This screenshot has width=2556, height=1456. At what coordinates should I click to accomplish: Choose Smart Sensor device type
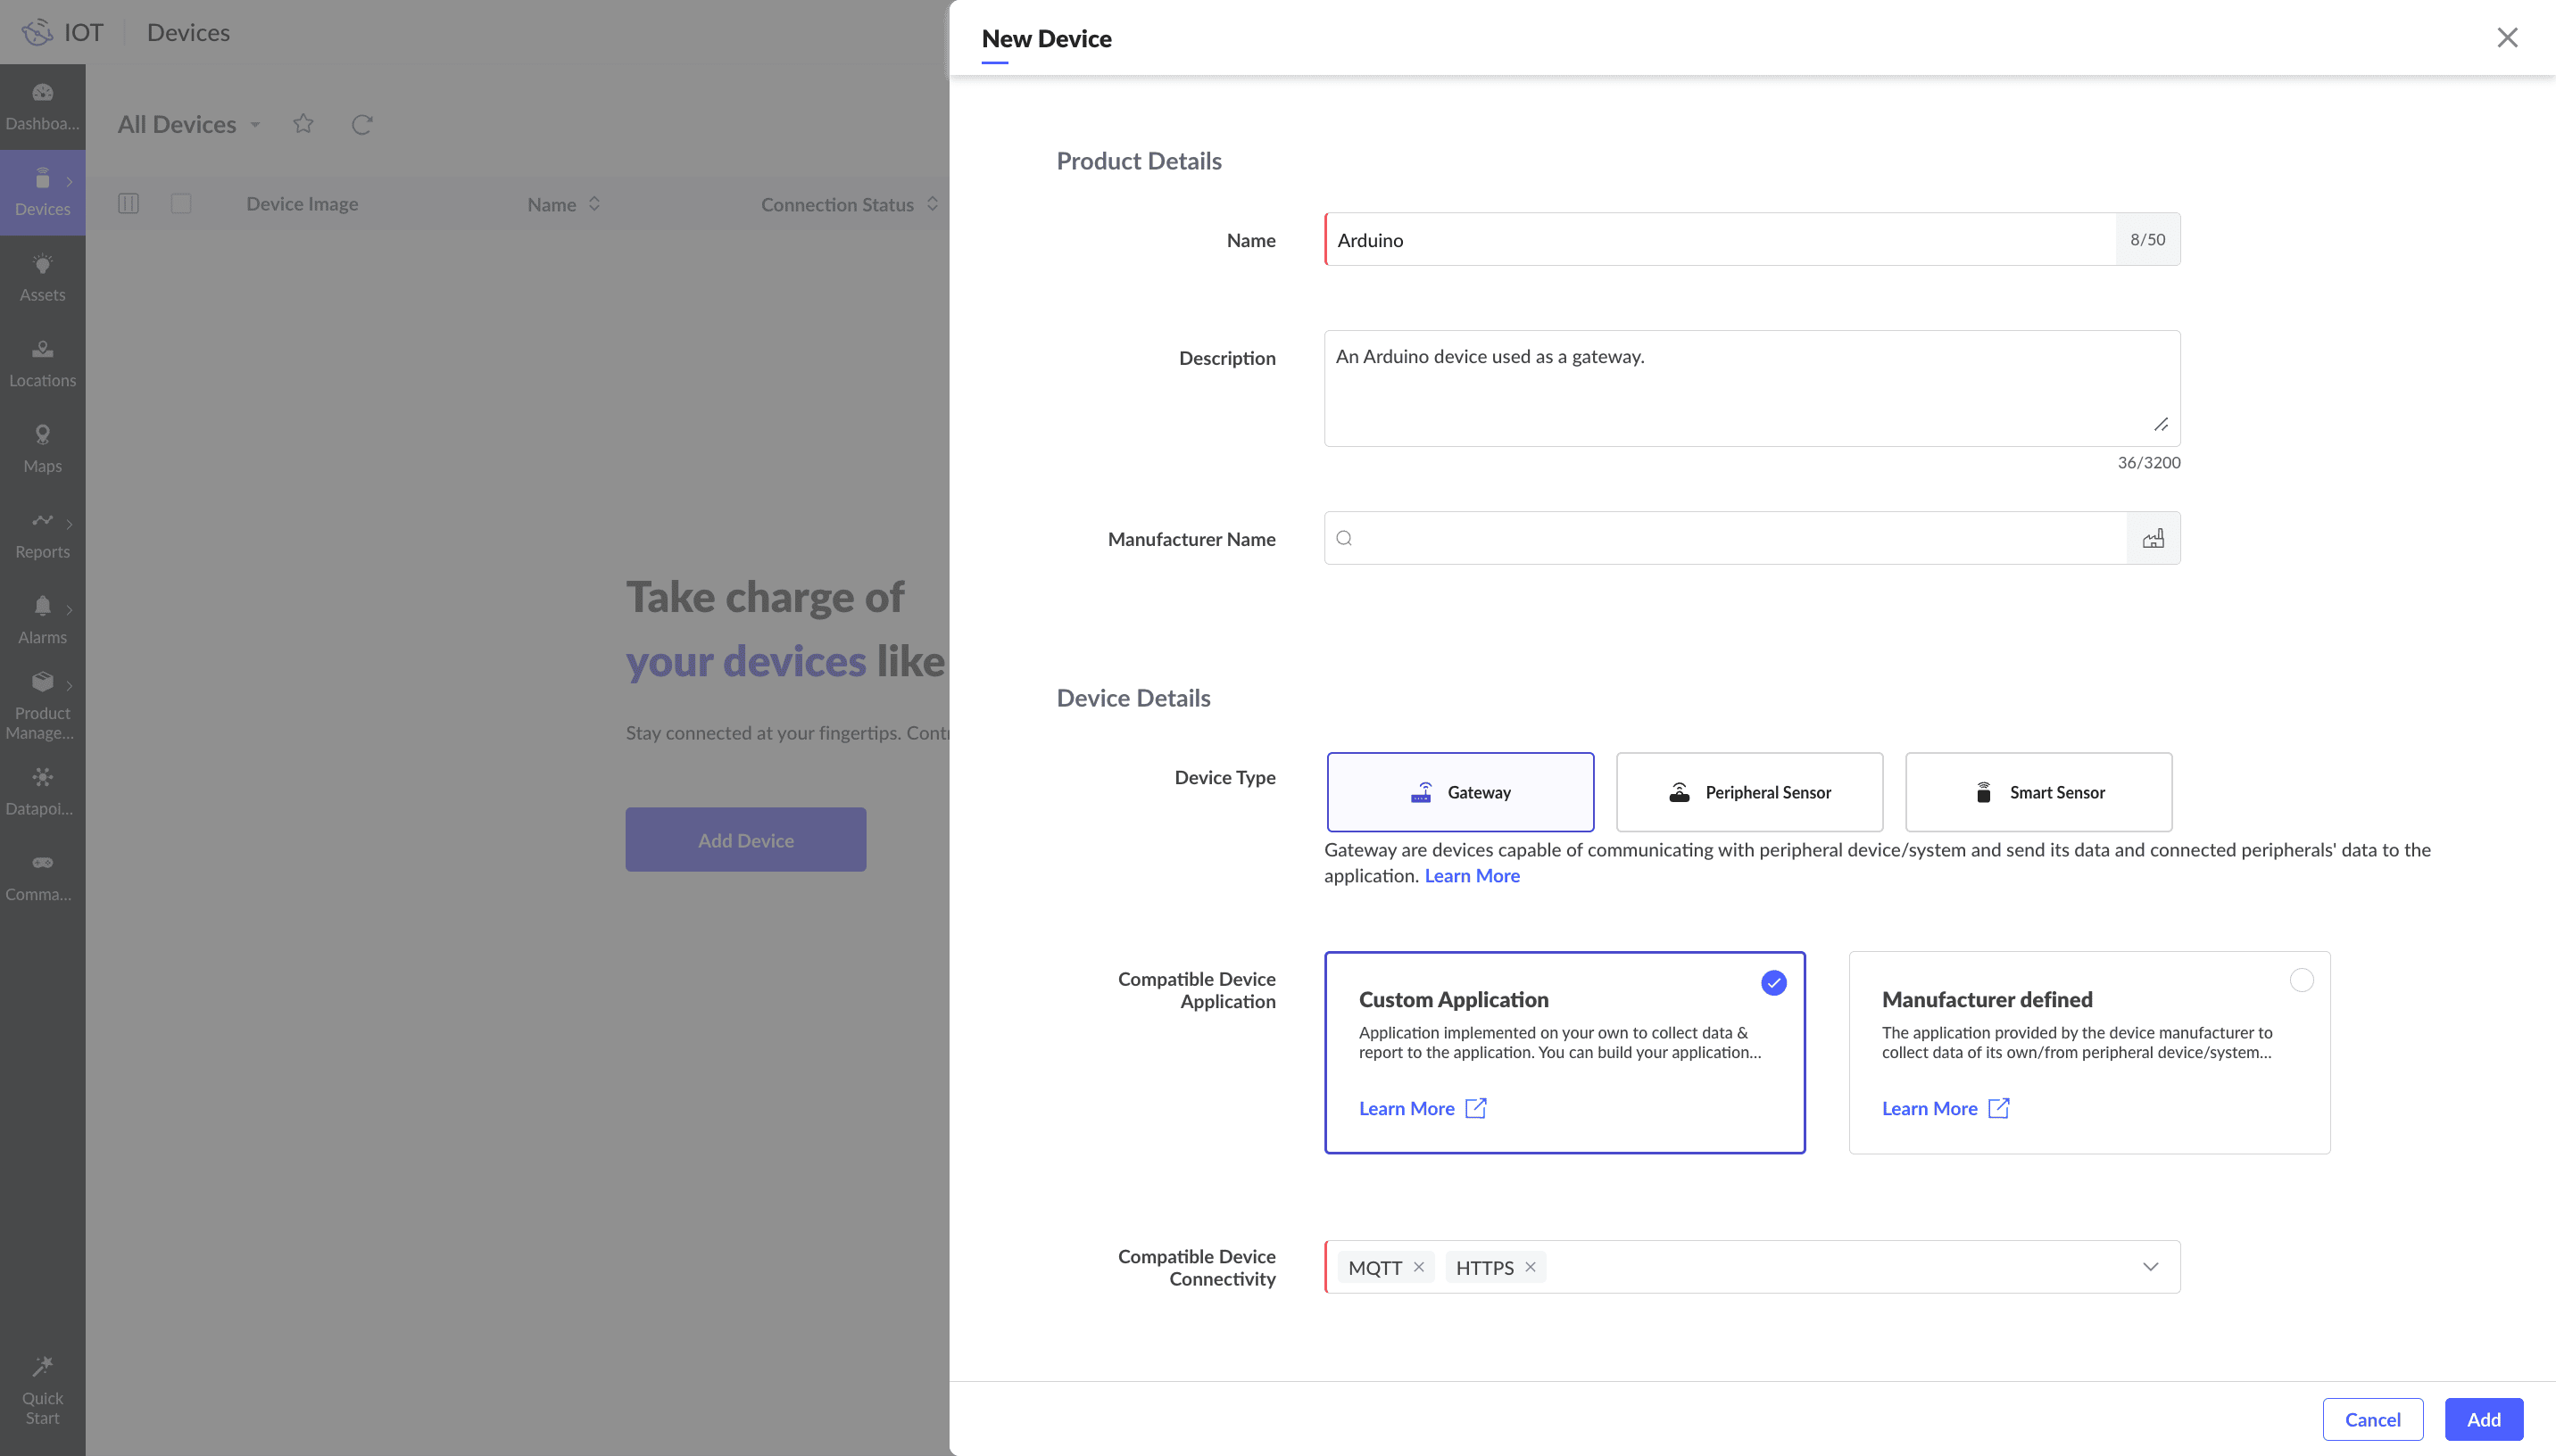(x=2038, y=792)
